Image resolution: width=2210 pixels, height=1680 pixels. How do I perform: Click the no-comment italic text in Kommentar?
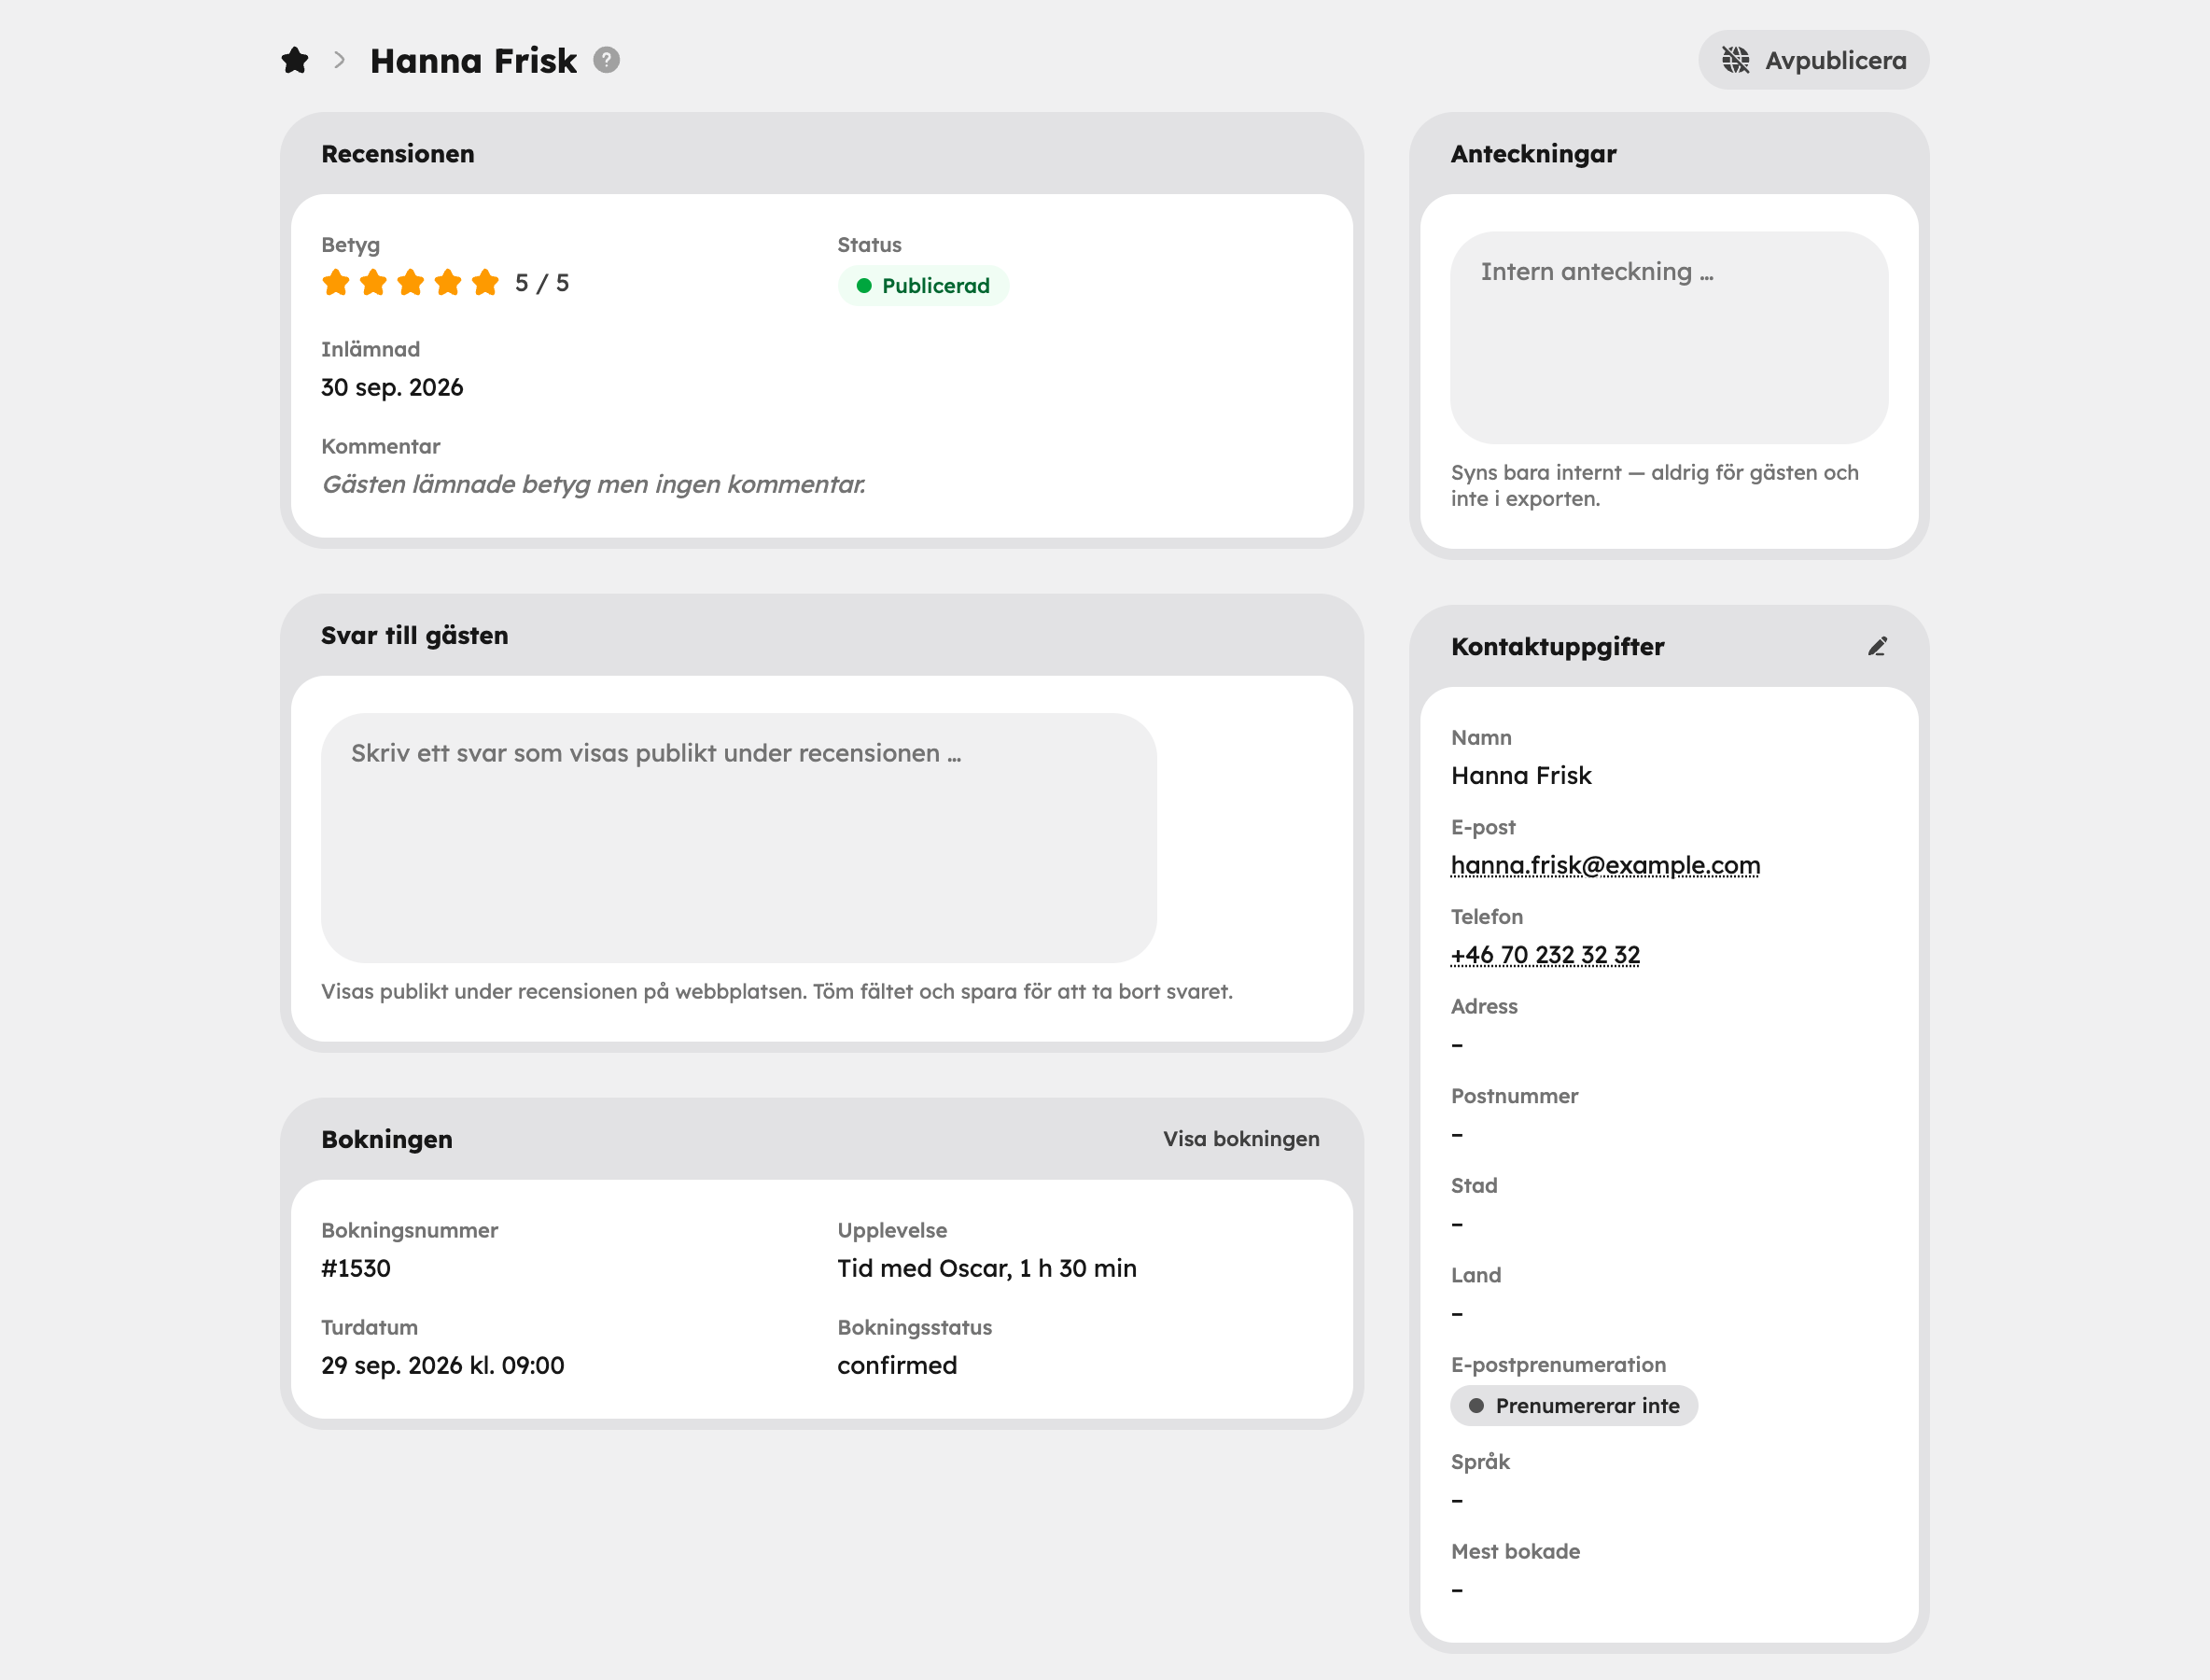(594, 484)
